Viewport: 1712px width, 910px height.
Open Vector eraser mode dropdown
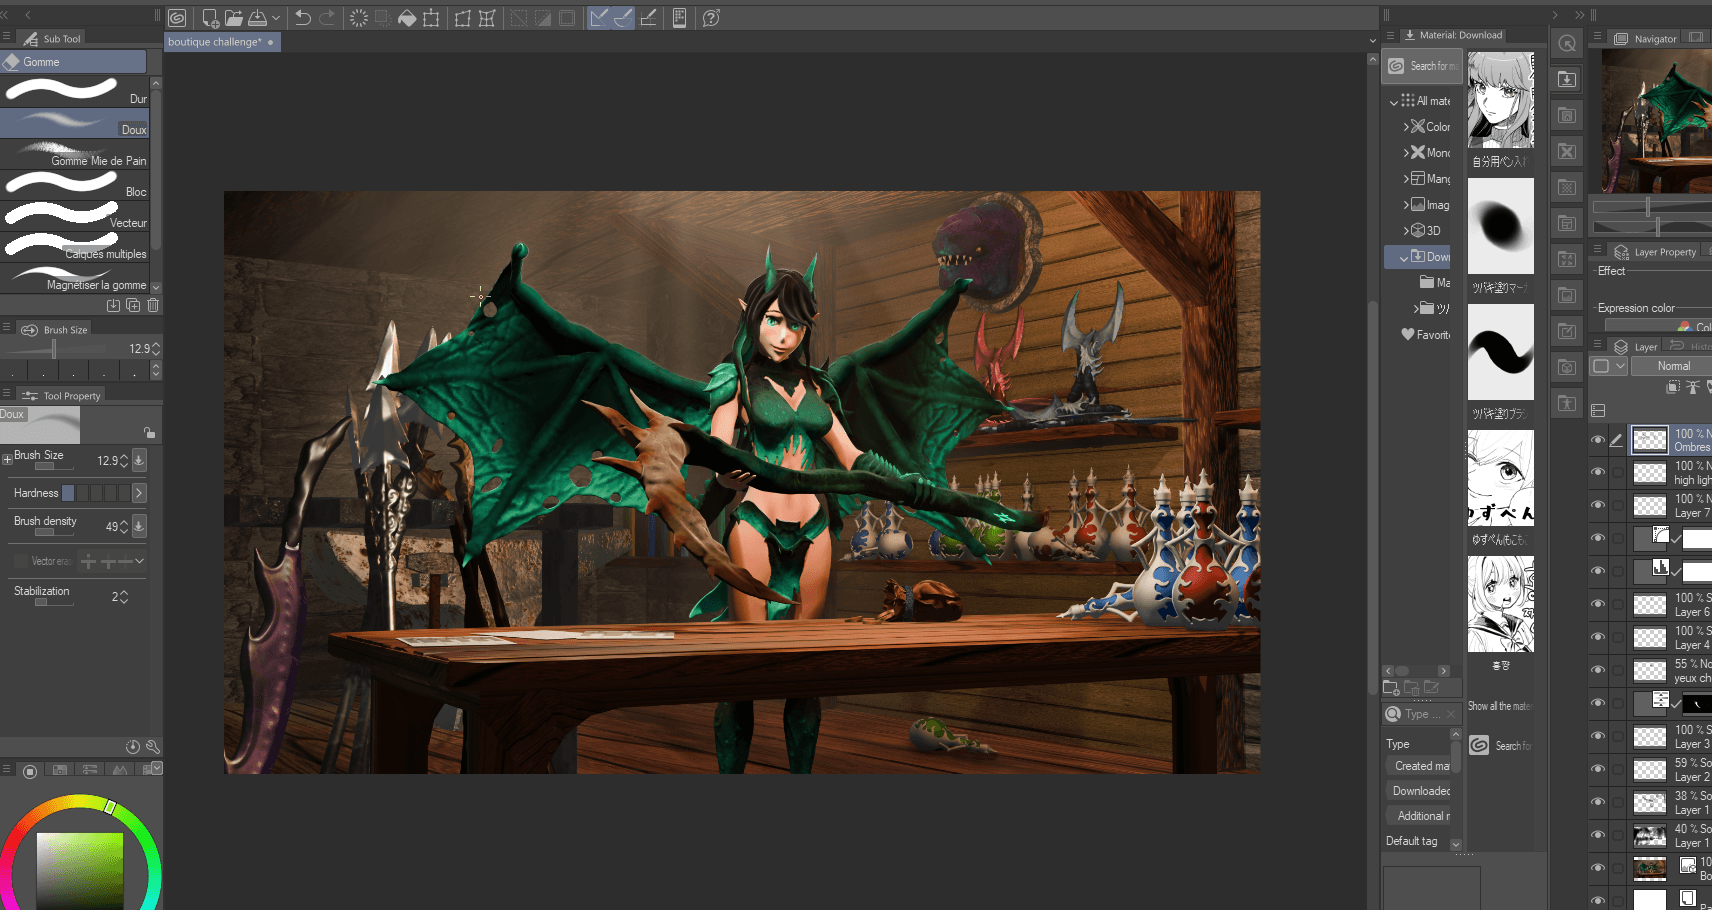coord(139,561)
